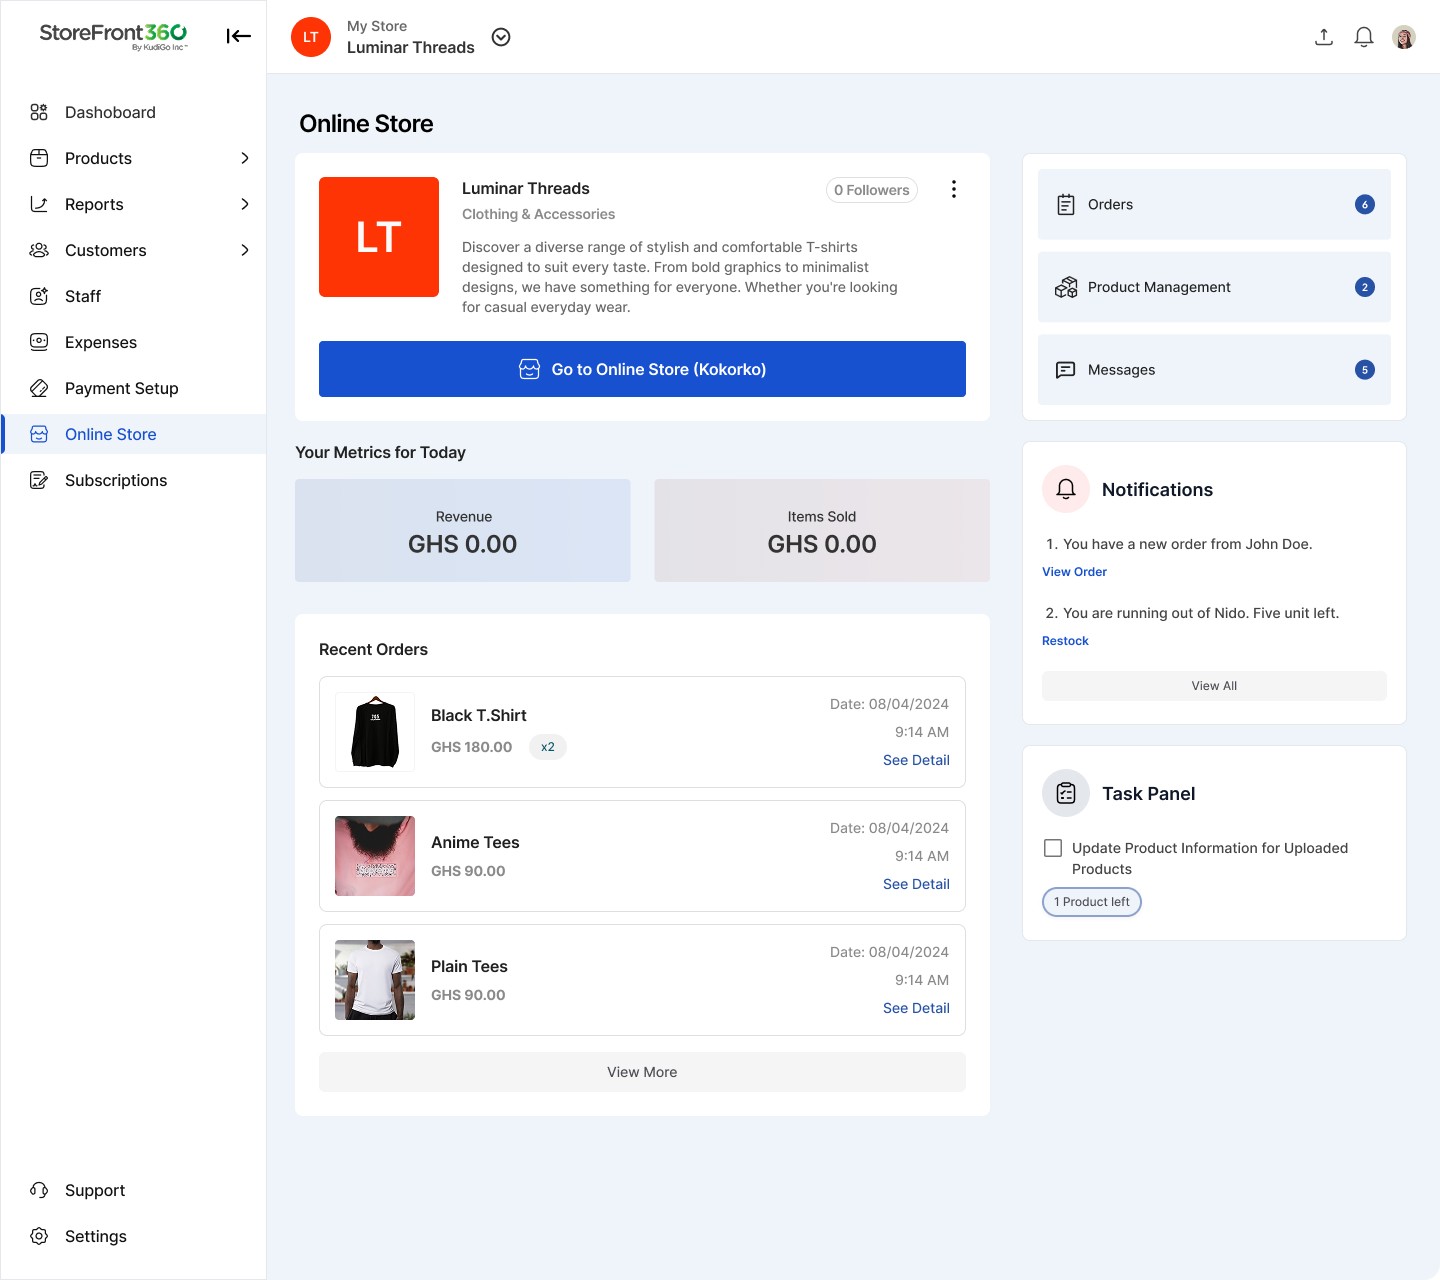Check the Update Product Information task checkbox
Screen dimensions: 1440x1280
(x=1053, y=848)
